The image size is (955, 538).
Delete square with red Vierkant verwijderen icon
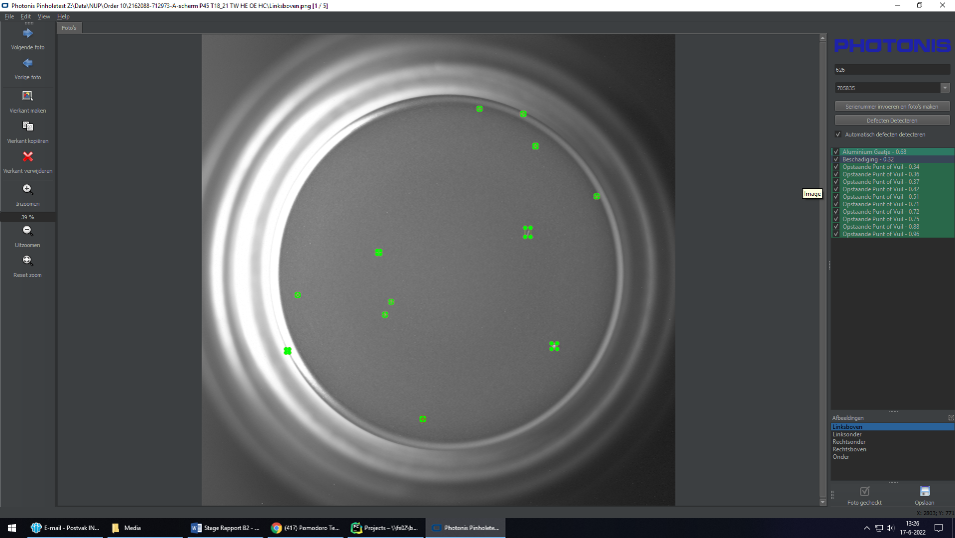pos(28,157)
